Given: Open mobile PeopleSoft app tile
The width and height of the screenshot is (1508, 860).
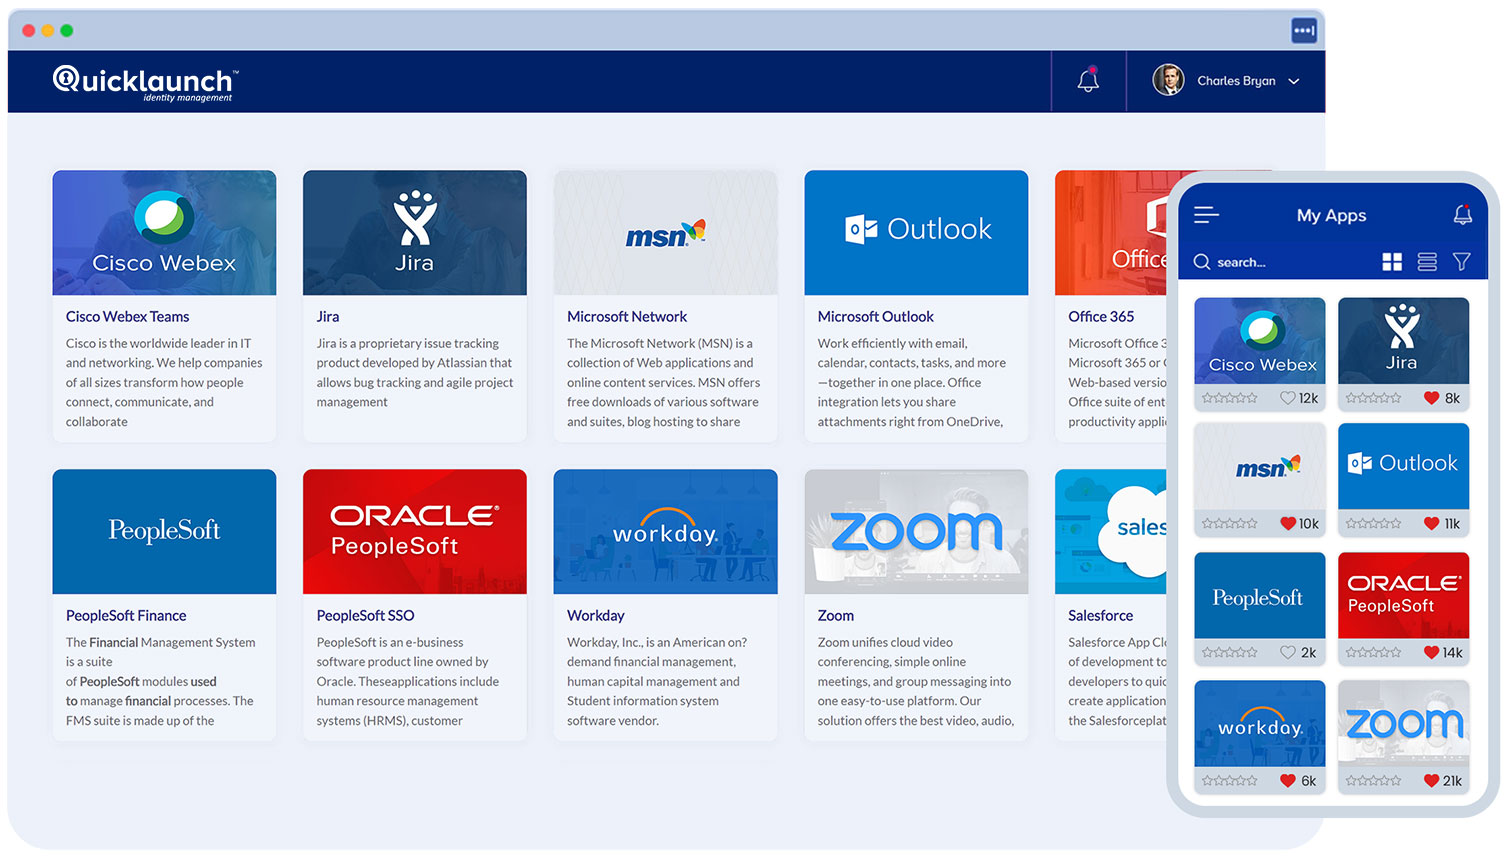Looking at the screenshot, I should (1260, 595).
